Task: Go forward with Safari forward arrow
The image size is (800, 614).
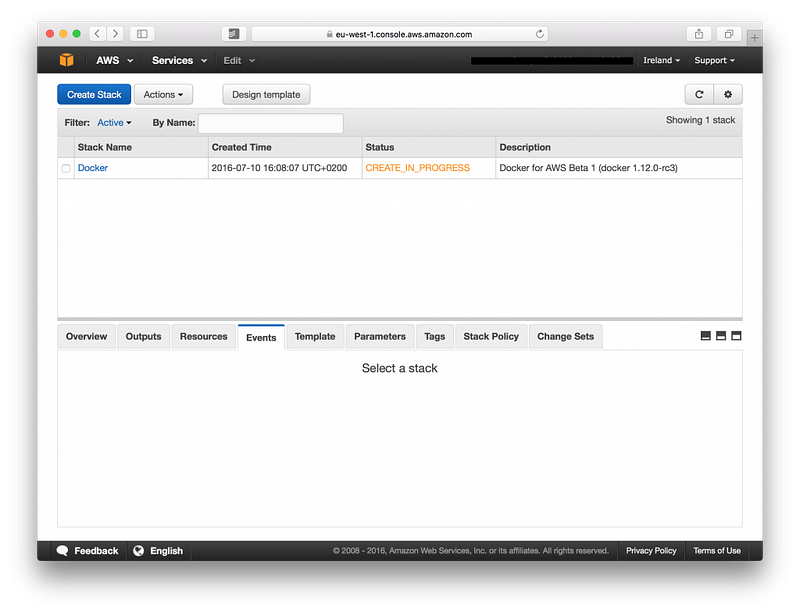Action: point(115,34)
